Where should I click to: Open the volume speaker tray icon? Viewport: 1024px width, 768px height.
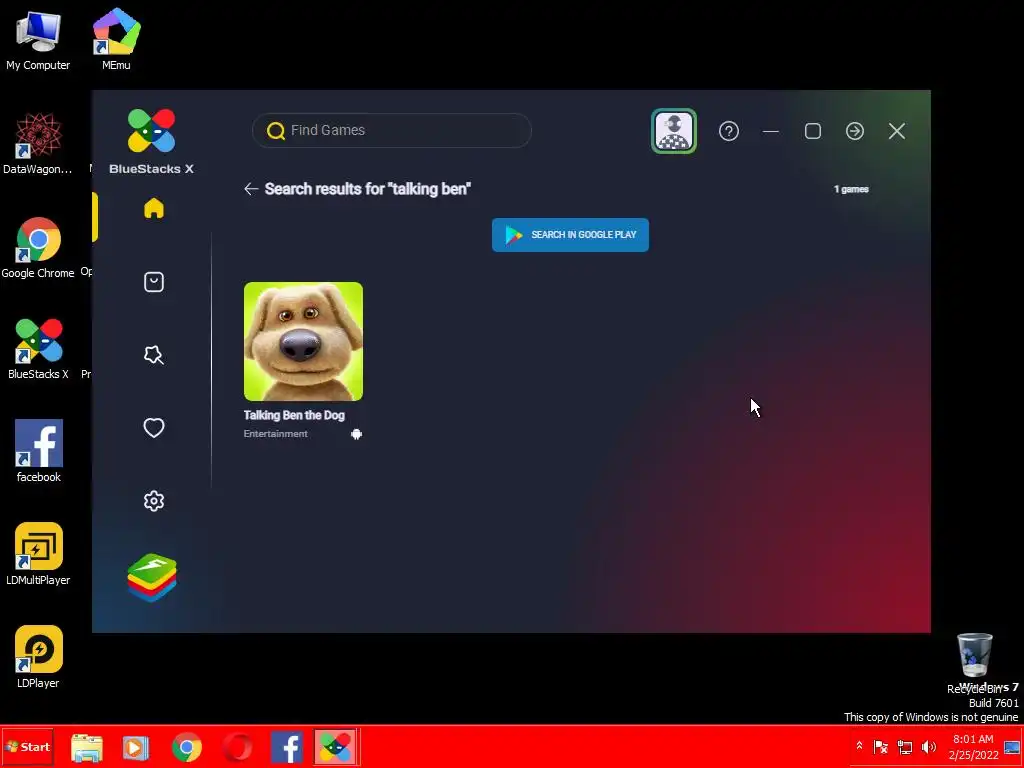tap(928, 746)
